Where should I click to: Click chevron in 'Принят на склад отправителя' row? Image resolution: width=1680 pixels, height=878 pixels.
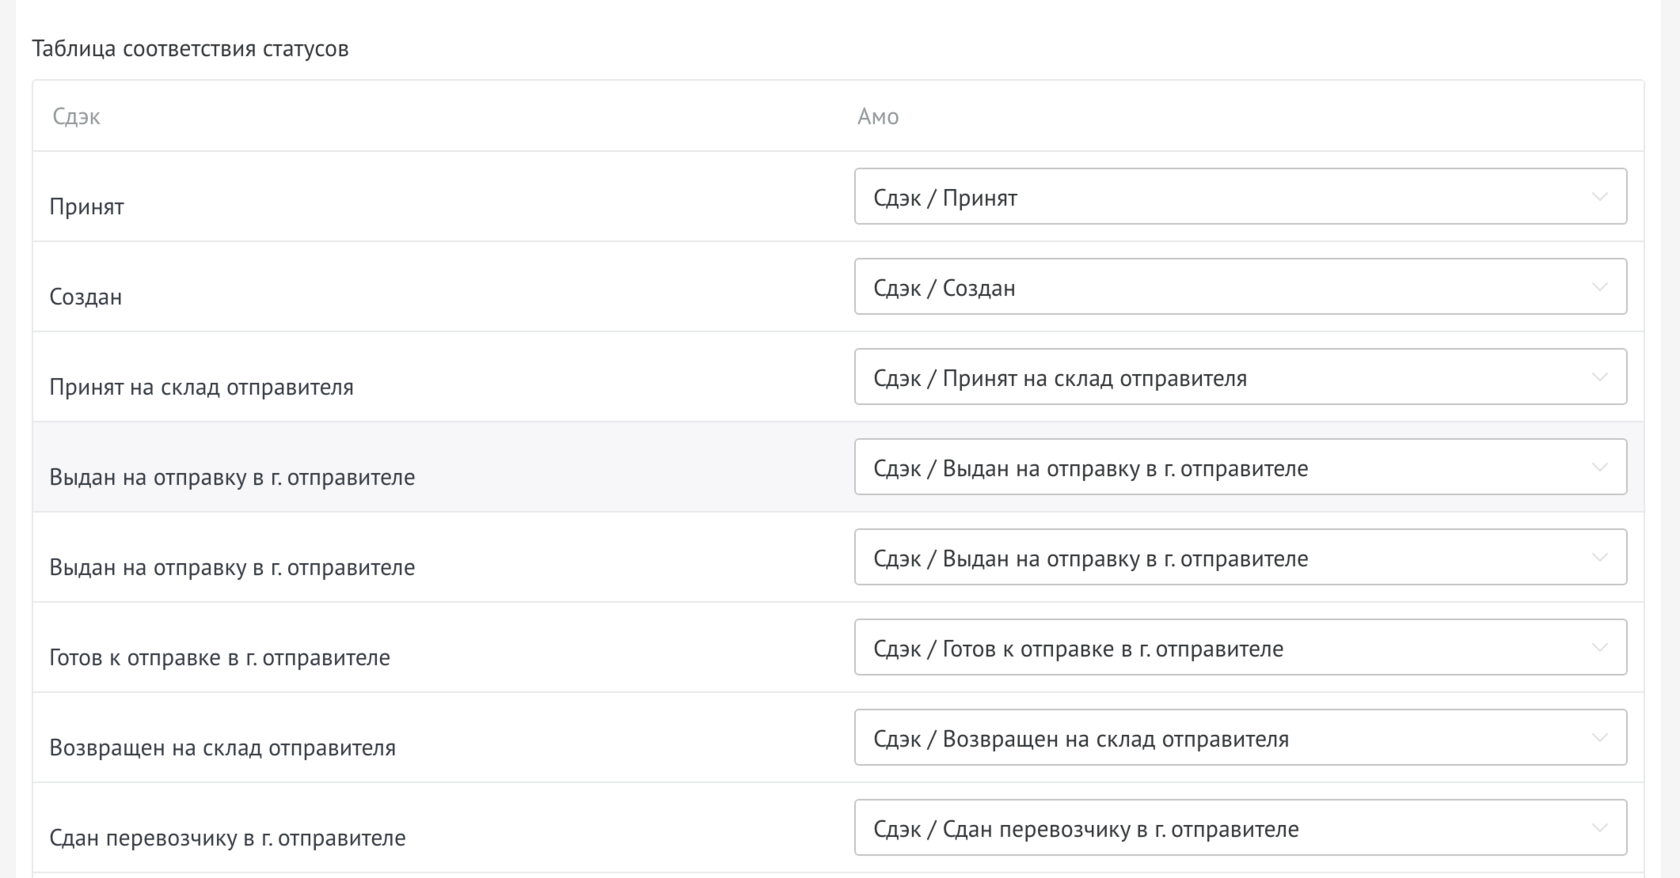pyautogui.click(x=1598, y=377)
